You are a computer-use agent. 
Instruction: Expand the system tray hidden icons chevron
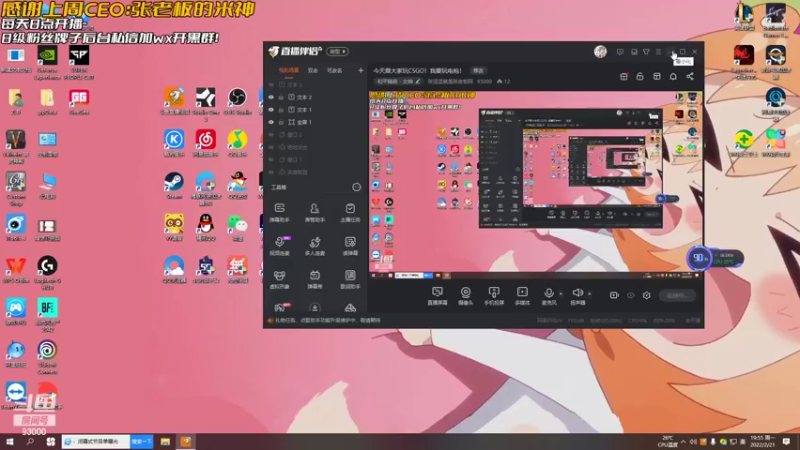point(683,442)
